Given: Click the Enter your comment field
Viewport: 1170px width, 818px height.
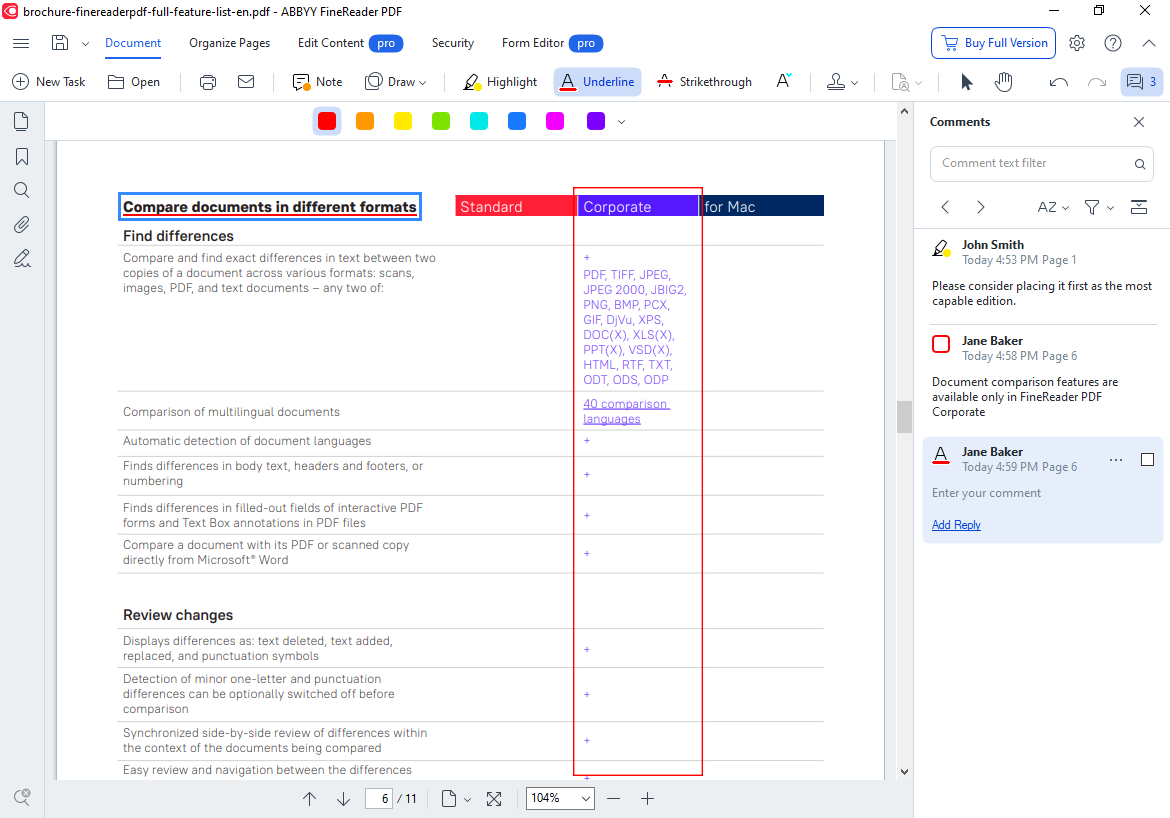Looking at the screenshot, I should coord(986,493).
